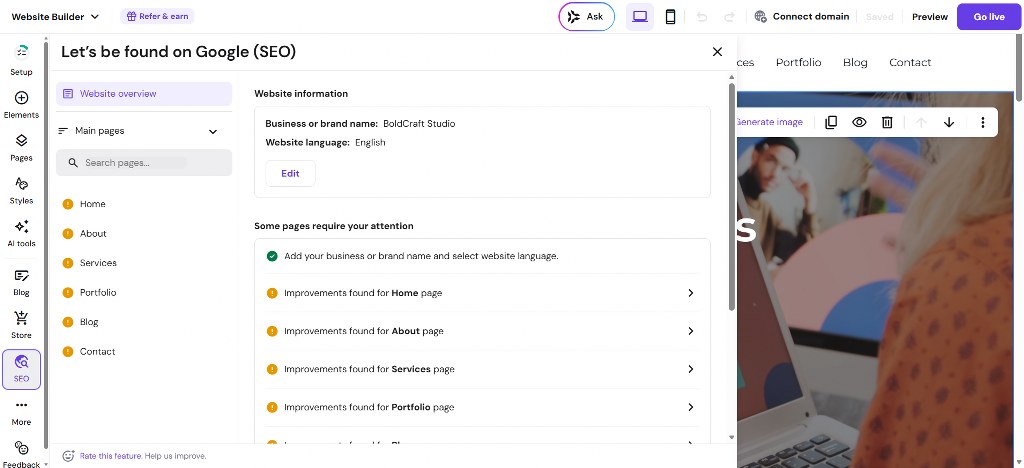Select the SEO sidebar icon
The image size is (1024, 468).
click(21, 369)
